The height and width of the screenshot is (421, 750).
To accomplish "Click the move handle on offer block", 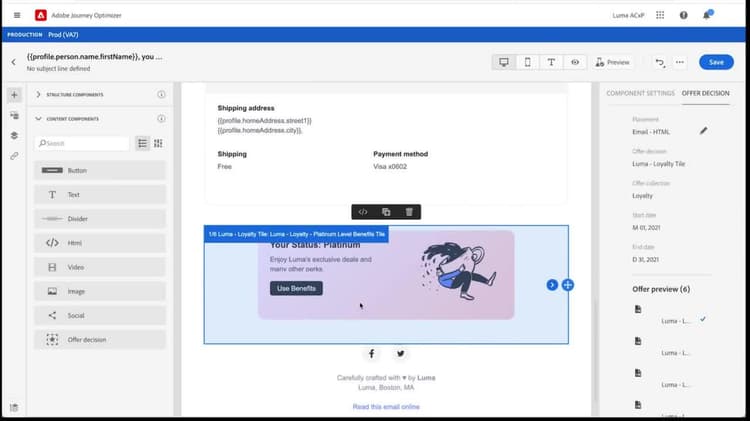I will (568, 285).
